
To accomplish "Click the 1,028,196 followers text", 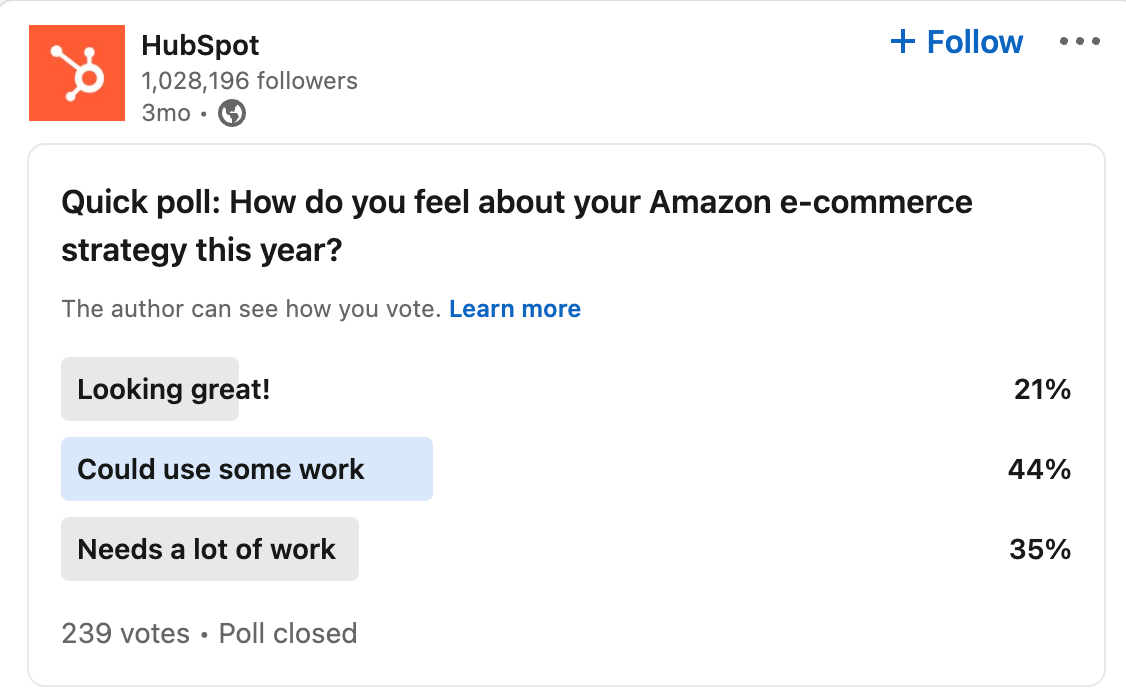I will [249, 81].
